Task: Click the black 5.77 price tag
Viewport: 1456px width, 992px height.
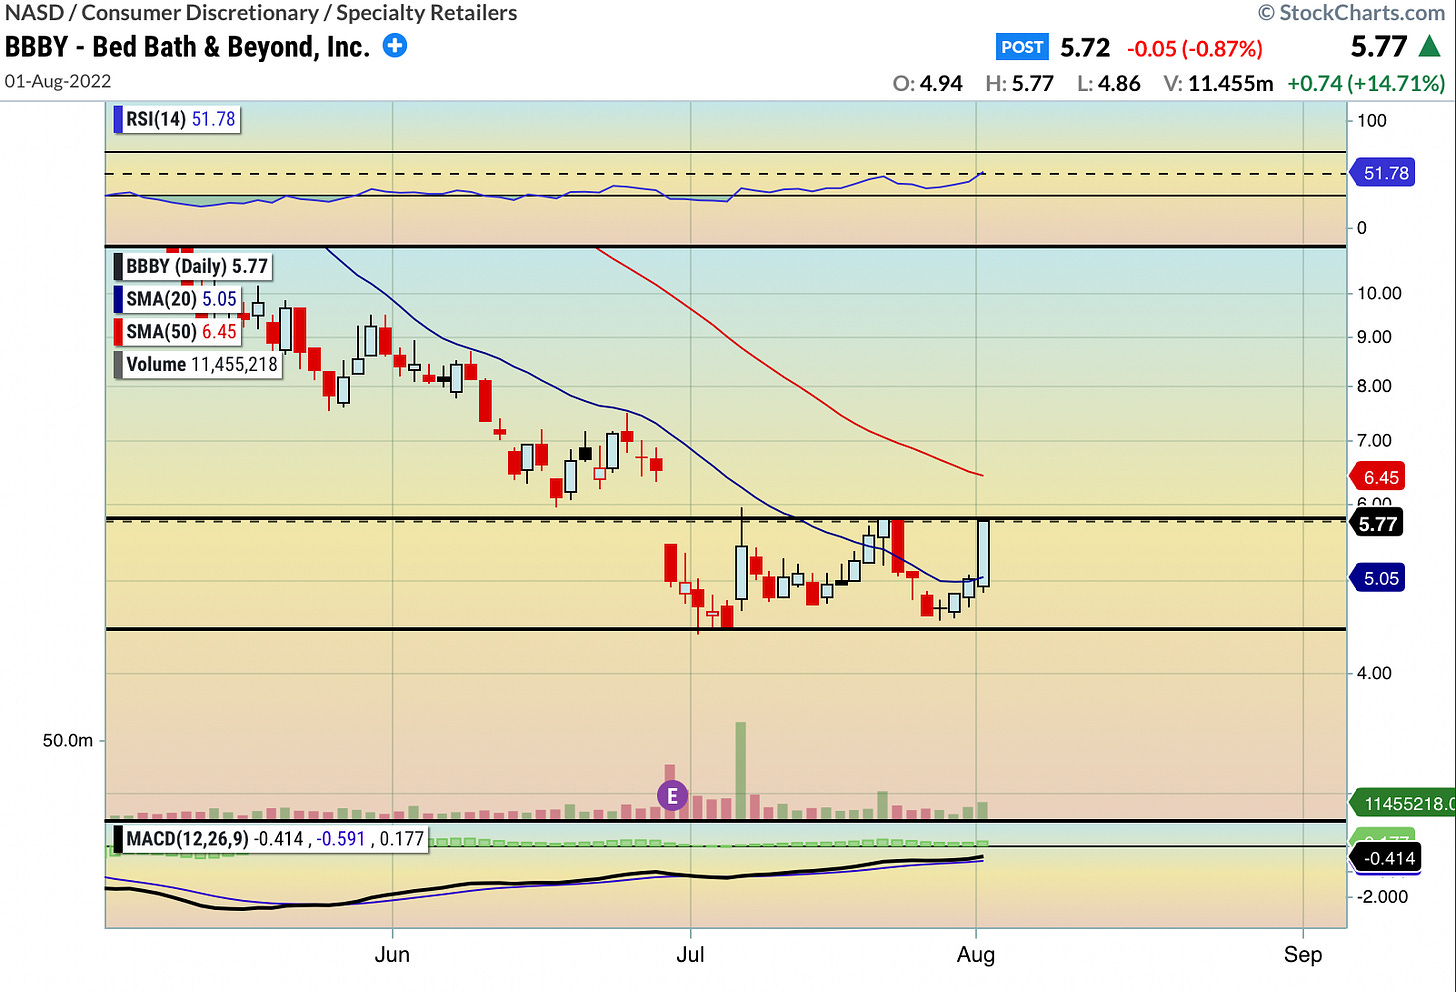Action: (1376, 524)
